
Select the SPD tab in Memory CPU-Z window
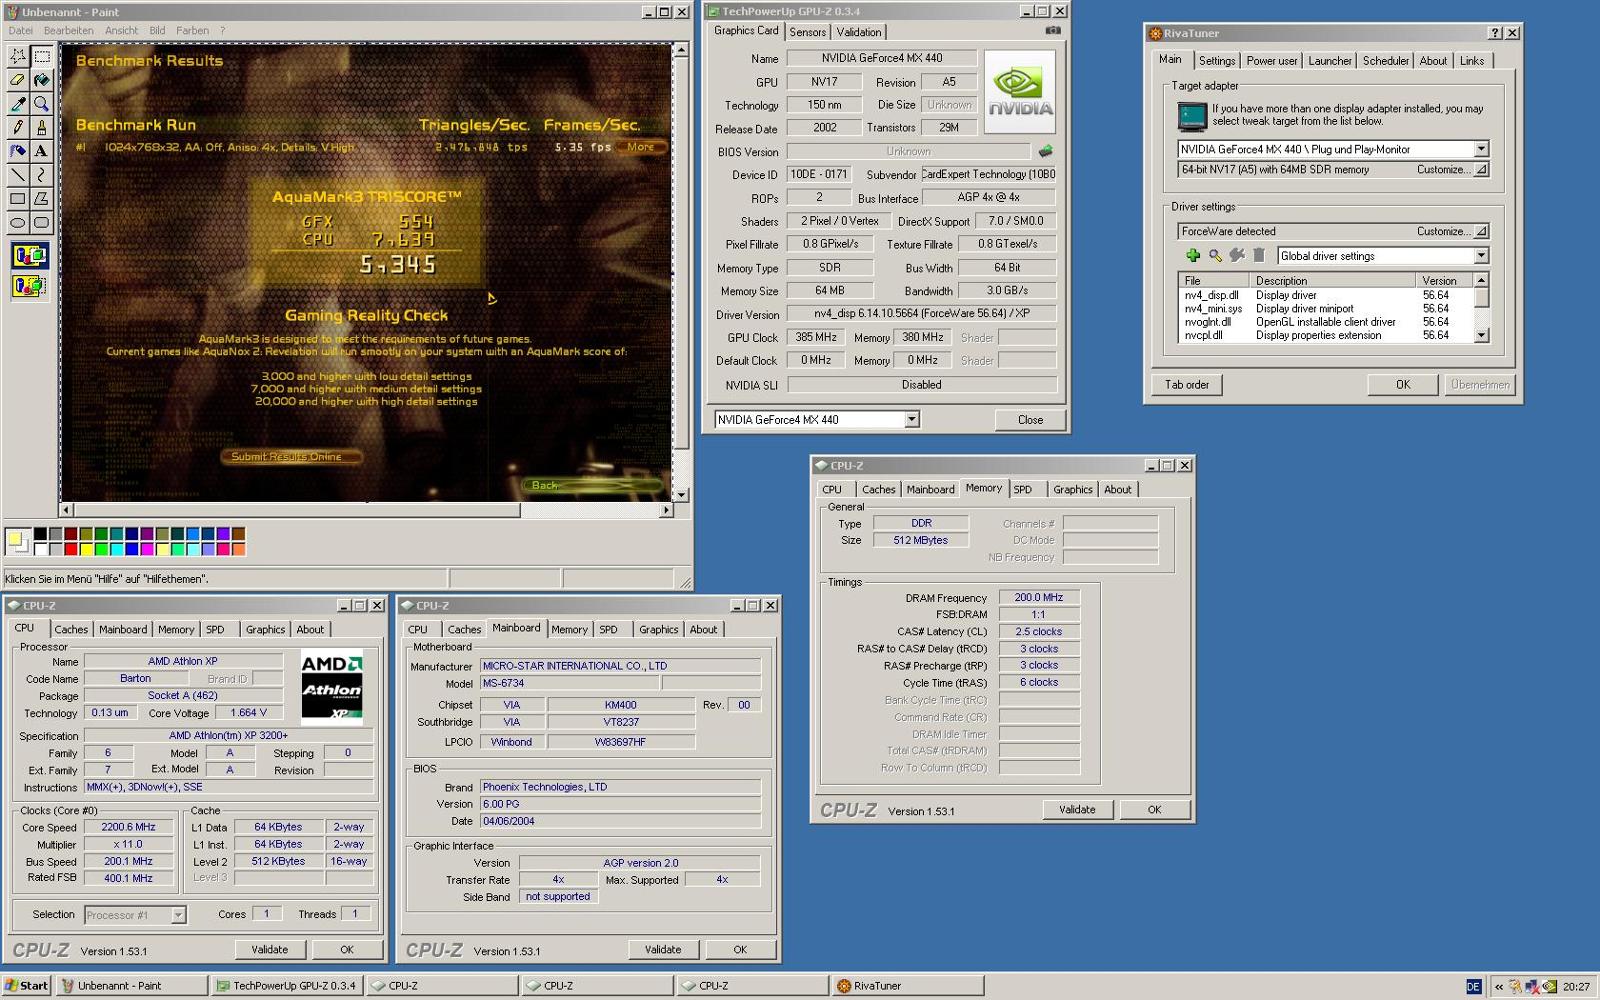coord(1022,490)
